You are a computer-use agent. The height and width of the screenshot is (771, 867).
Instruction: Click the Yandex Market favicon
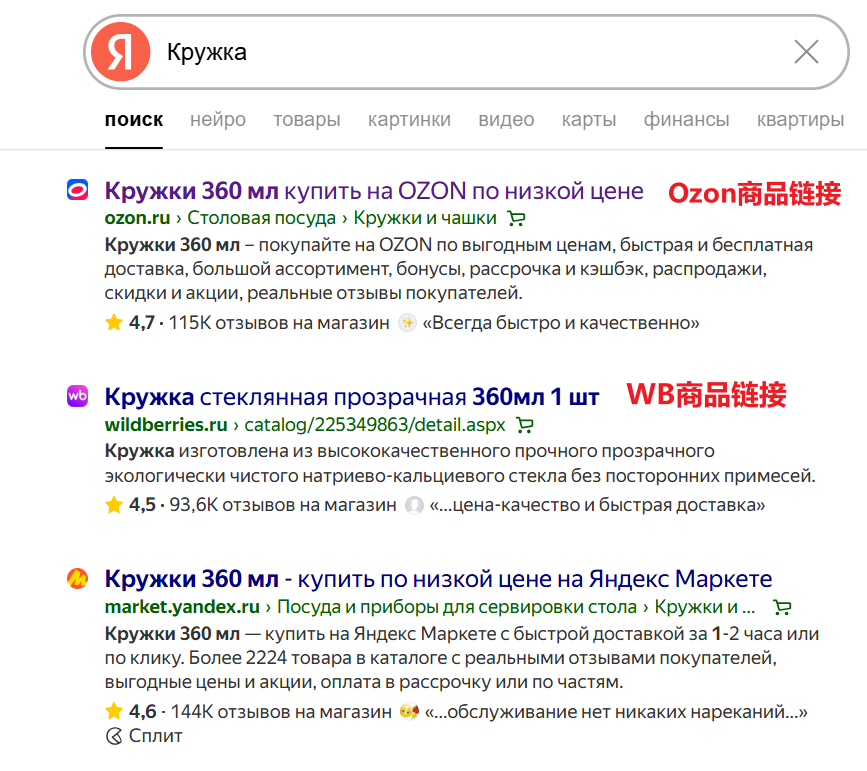point(77,579)
